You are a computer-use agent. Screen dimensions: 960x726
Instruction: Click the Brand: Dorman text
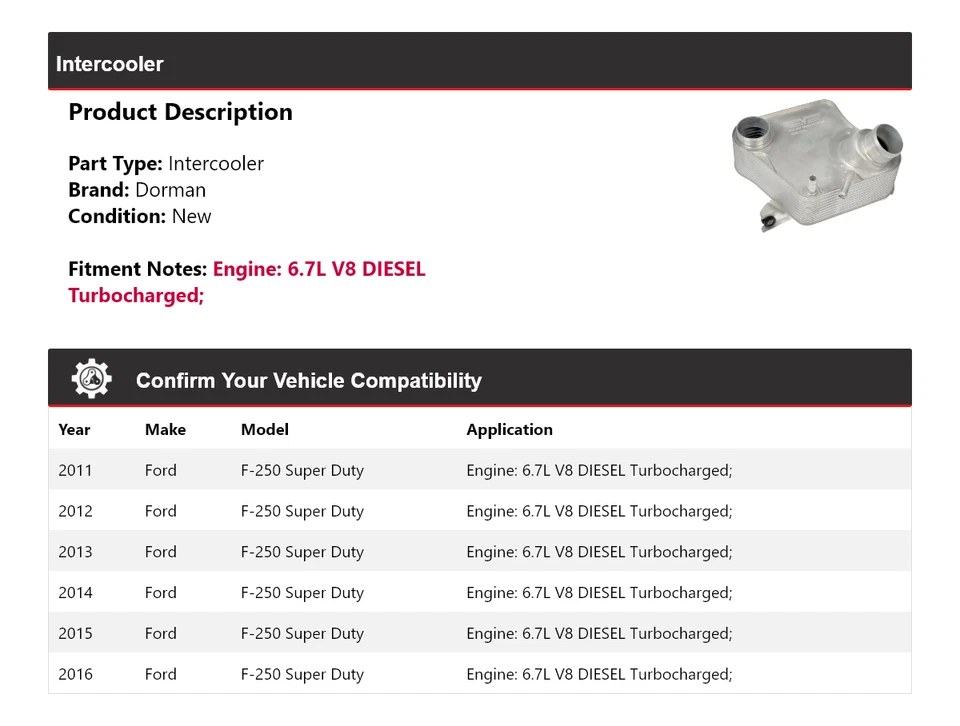(x=137, y=190)
